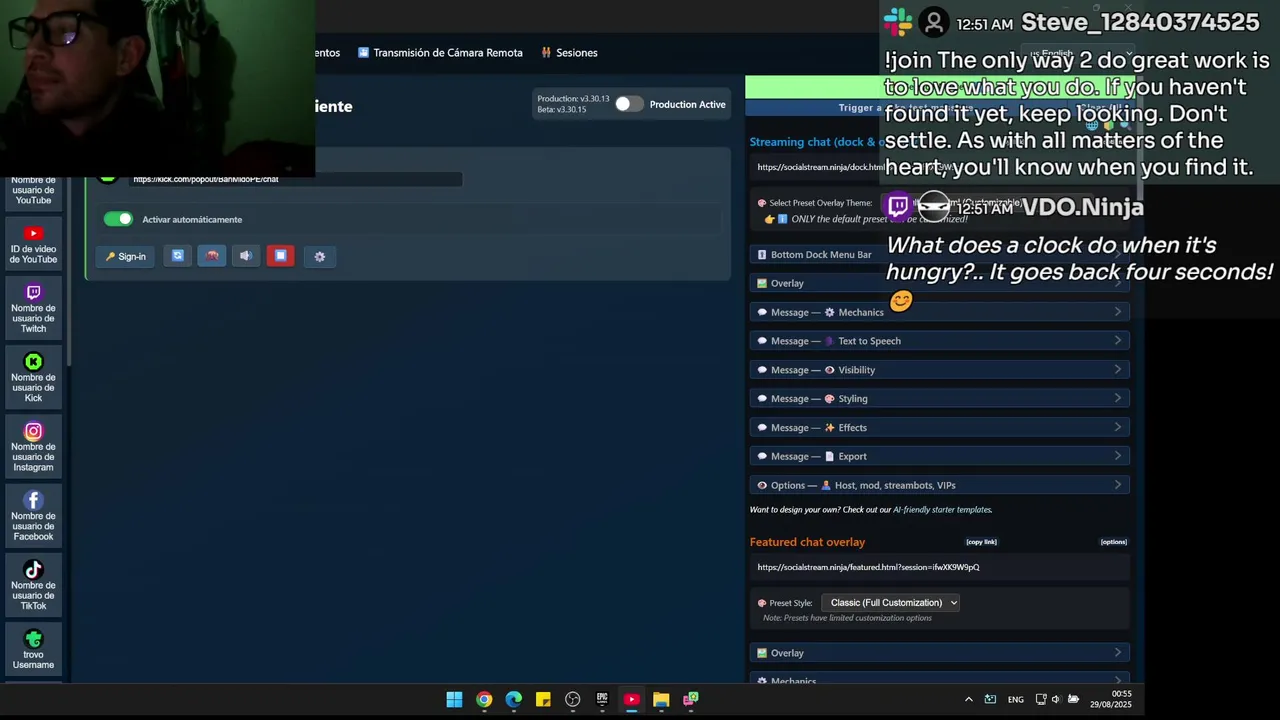Expand Options — Host, mod, streambots, VIPs

coord(939,485)
